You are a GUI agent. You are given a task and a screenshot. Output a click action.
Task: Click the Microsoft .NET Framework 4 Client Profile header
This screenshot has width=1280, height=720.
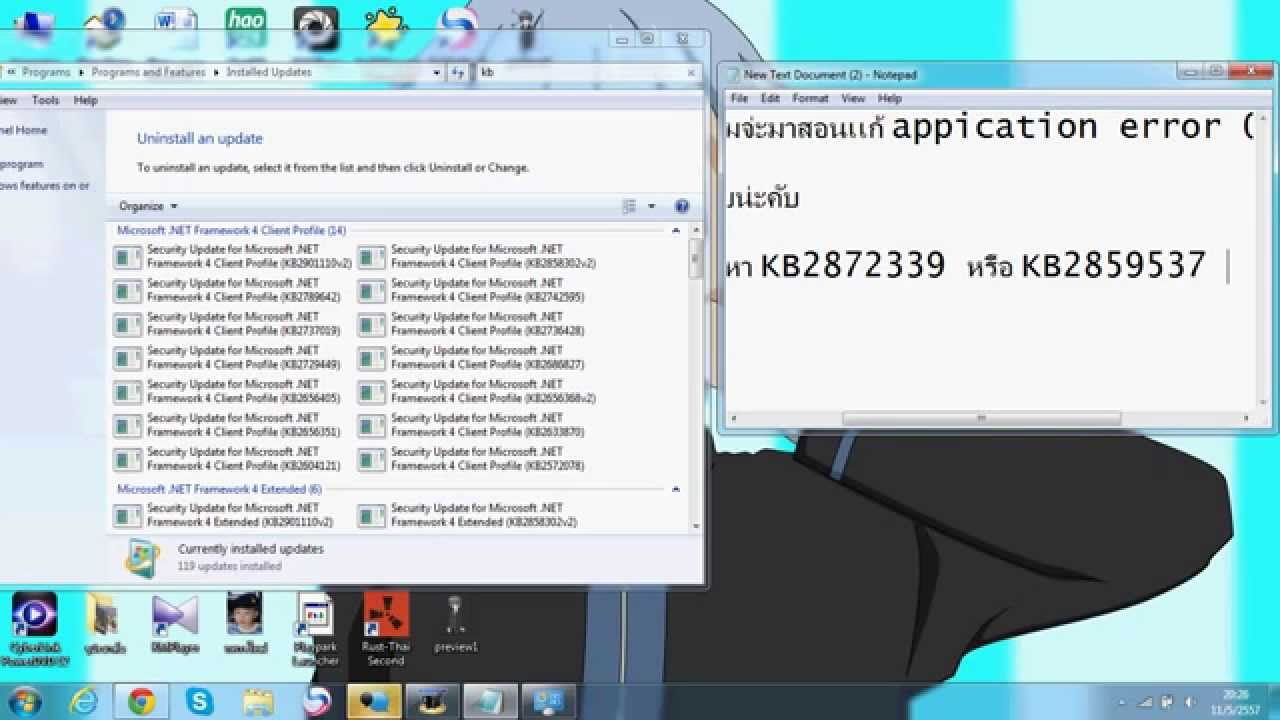[231, 230]
